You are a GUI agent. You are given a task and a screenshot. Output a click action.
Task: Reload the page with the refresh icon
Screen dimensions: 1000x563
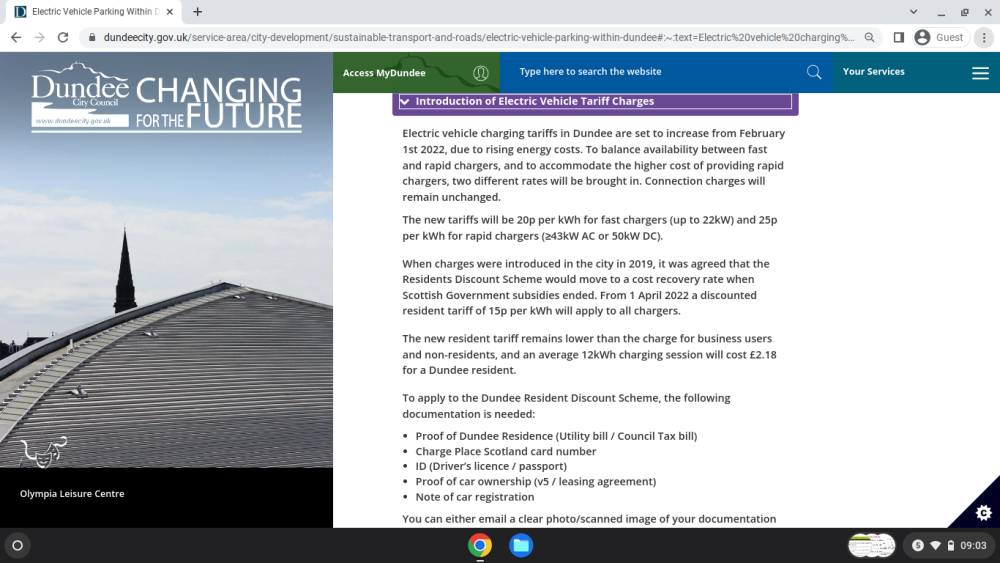click(x=62, y=38)
